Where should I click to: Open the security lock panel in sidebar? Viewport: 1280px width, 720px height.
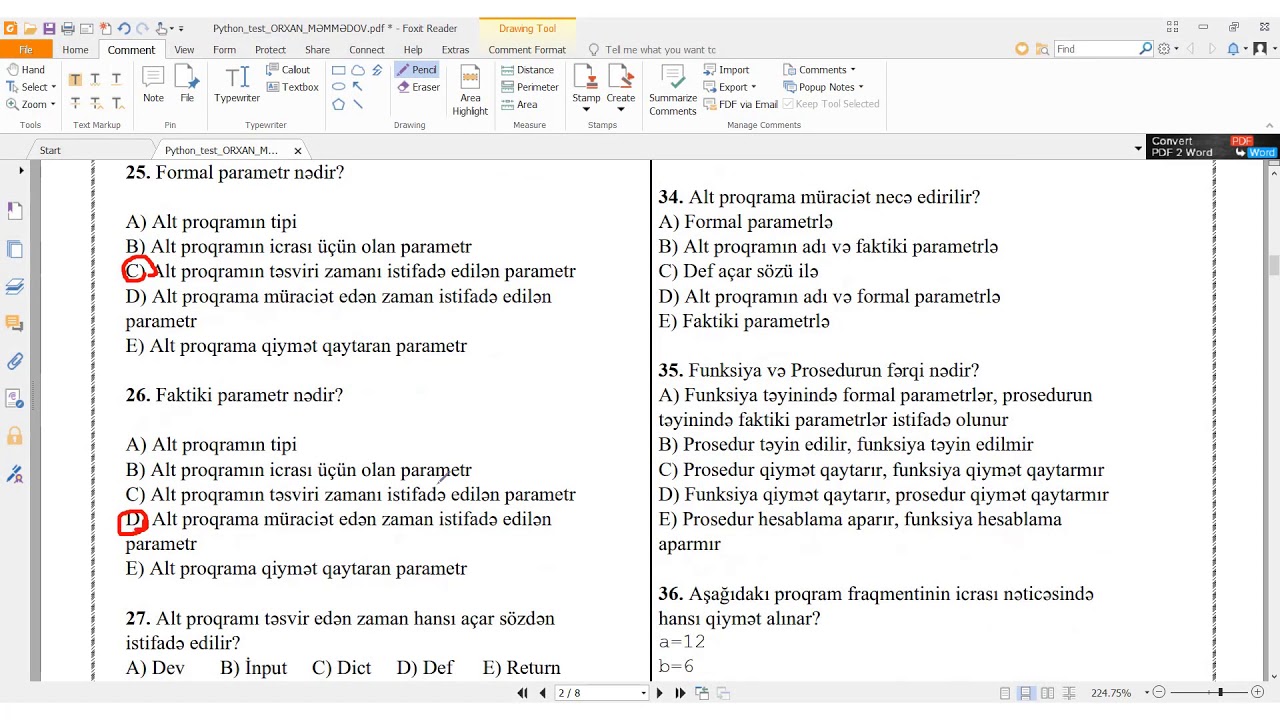pyautogui.click(x=15, y=436)
